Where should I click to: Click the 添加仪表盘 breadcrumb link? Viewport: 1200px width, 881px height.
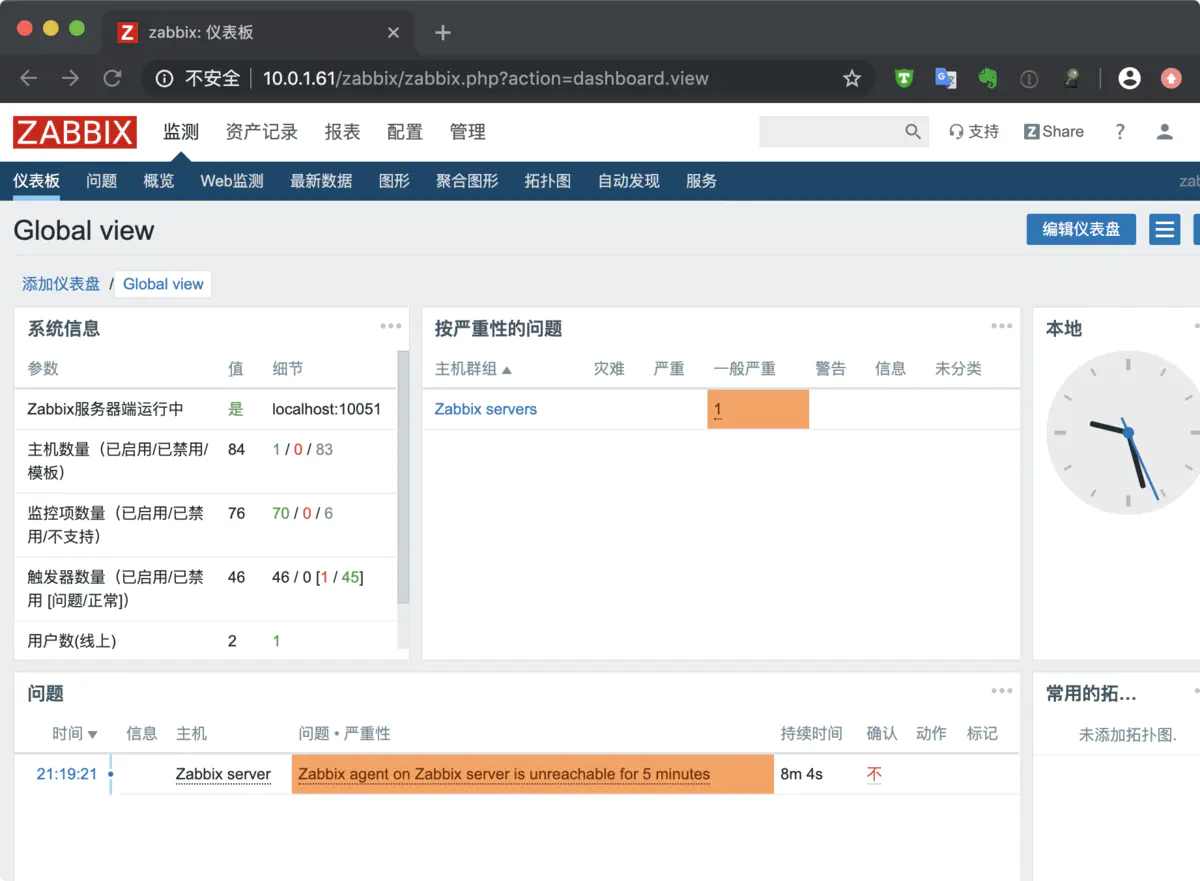point(61,284)
